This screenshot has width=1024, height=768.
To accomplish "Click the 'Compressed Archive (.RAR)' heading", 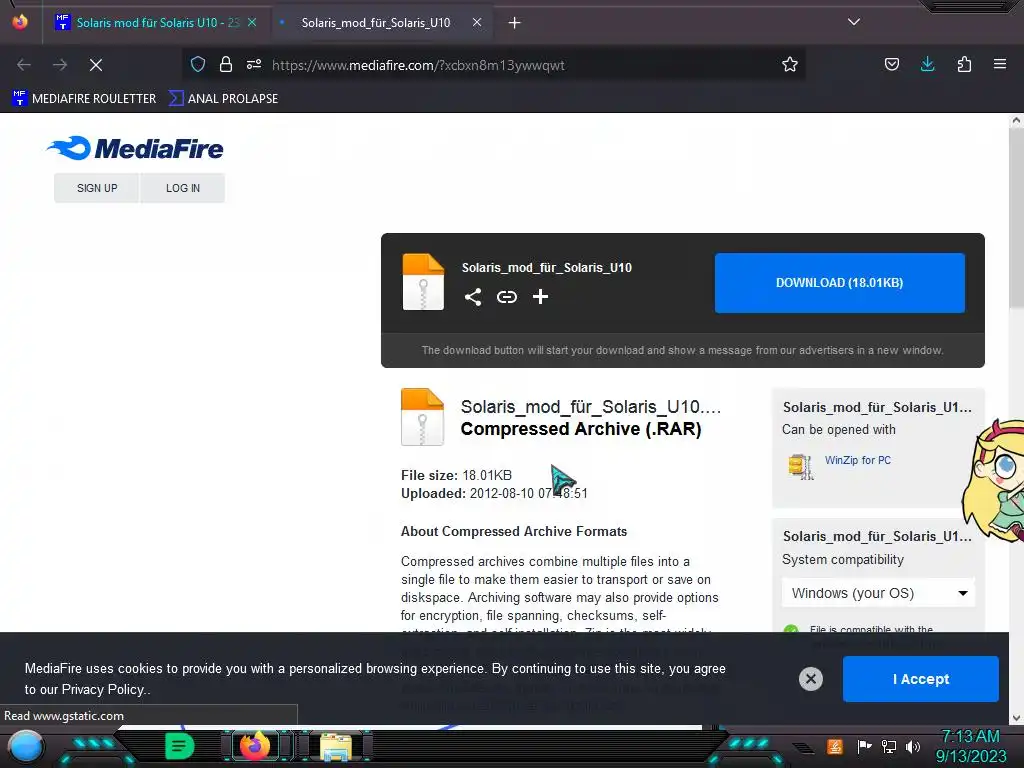I will click(581, 429).
